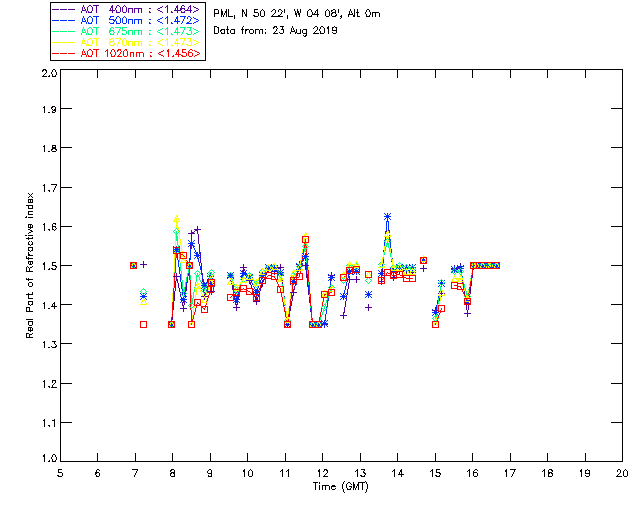The width and height of the screenshot is (640, 512).
Task: Click the y-axis label 1.8
Action: (49, 148)
